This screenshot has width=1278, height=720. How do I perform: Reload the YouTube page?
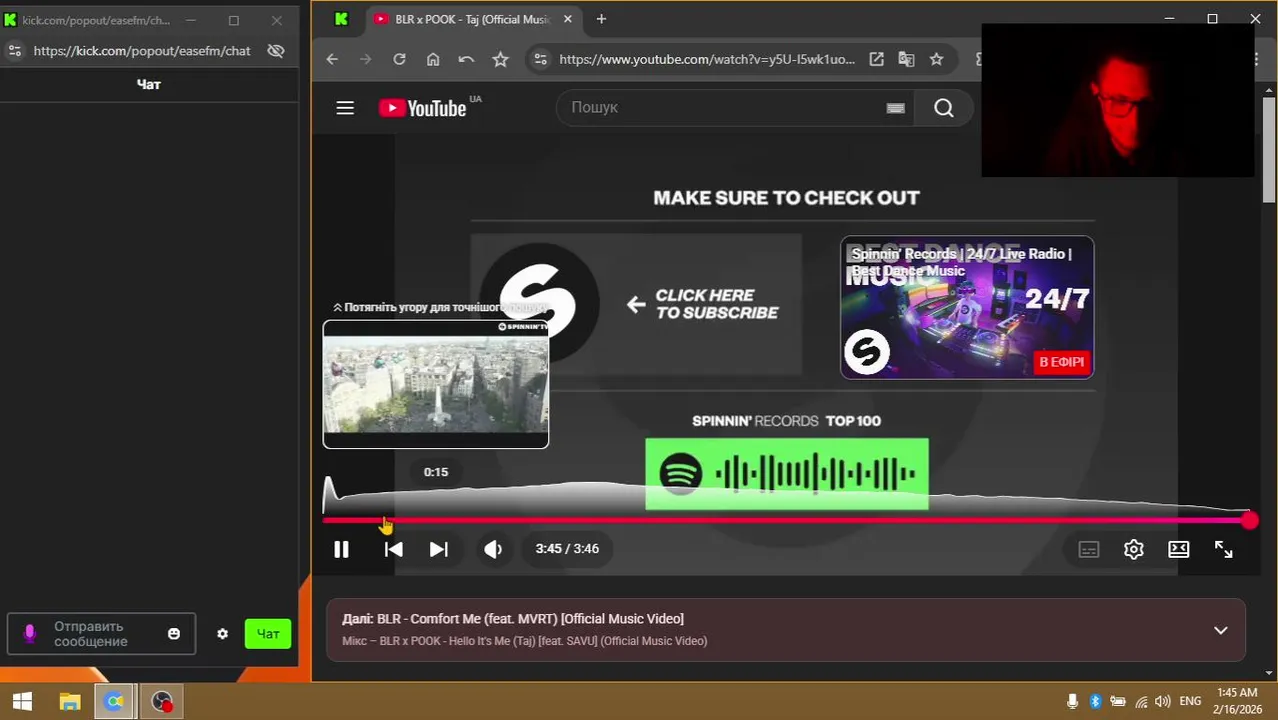coord(399,59)
